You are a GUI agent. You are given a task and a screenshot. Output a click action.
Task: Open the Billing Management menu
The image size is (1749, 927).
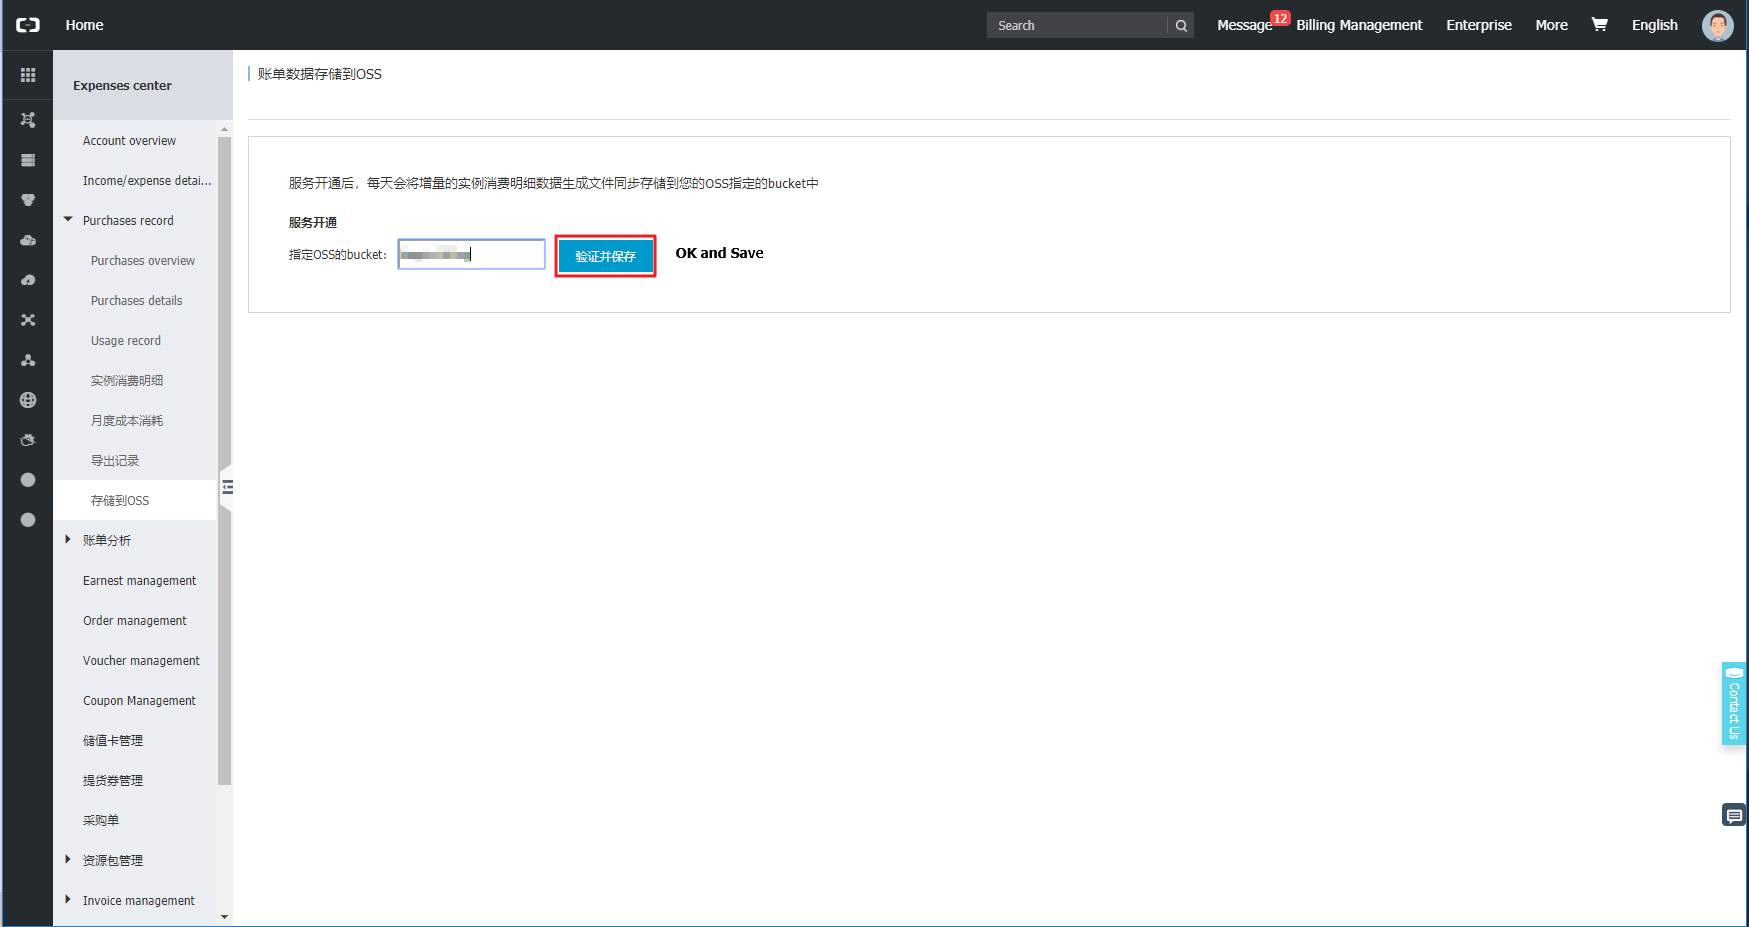[x=1358, y=25]
